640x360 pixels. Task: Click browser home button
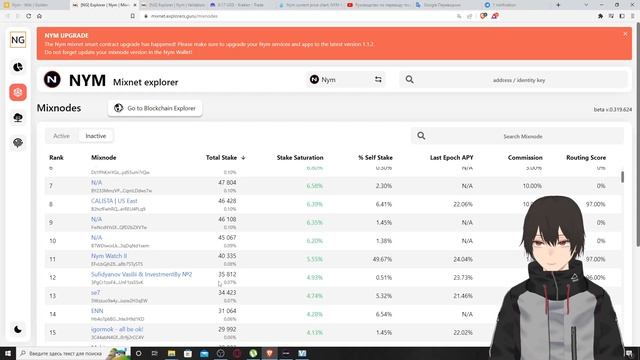pyautogui.click(x=39, y=16)
